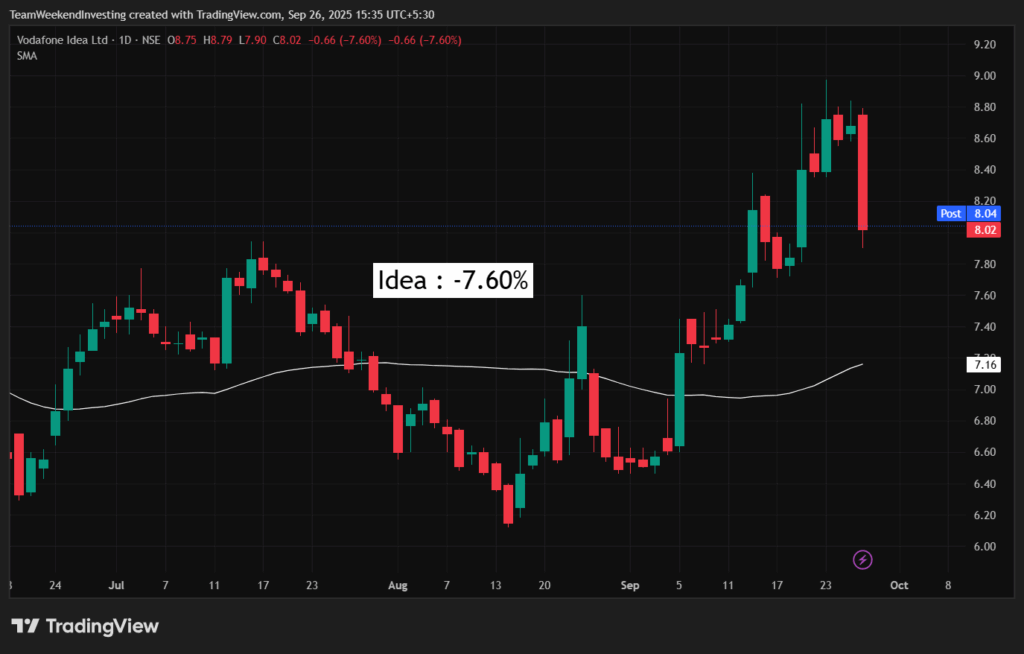Click the 6.80 price axis label

(x=984, y=421)
